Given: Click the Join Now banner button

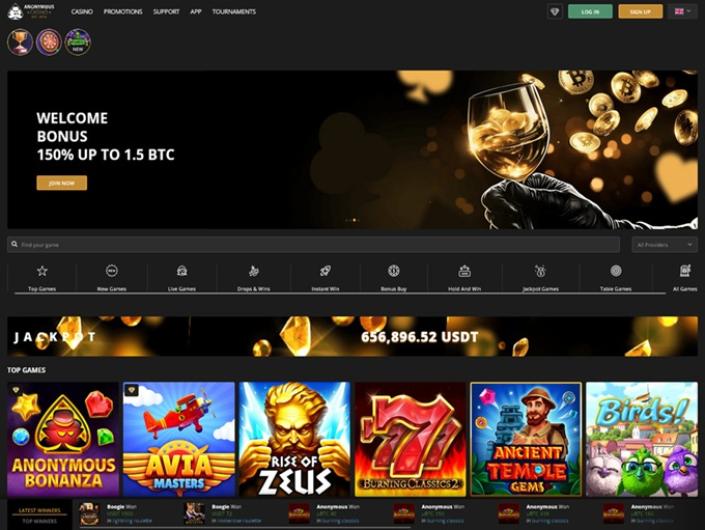Looking at the screenshot, I should click(62, 183).
